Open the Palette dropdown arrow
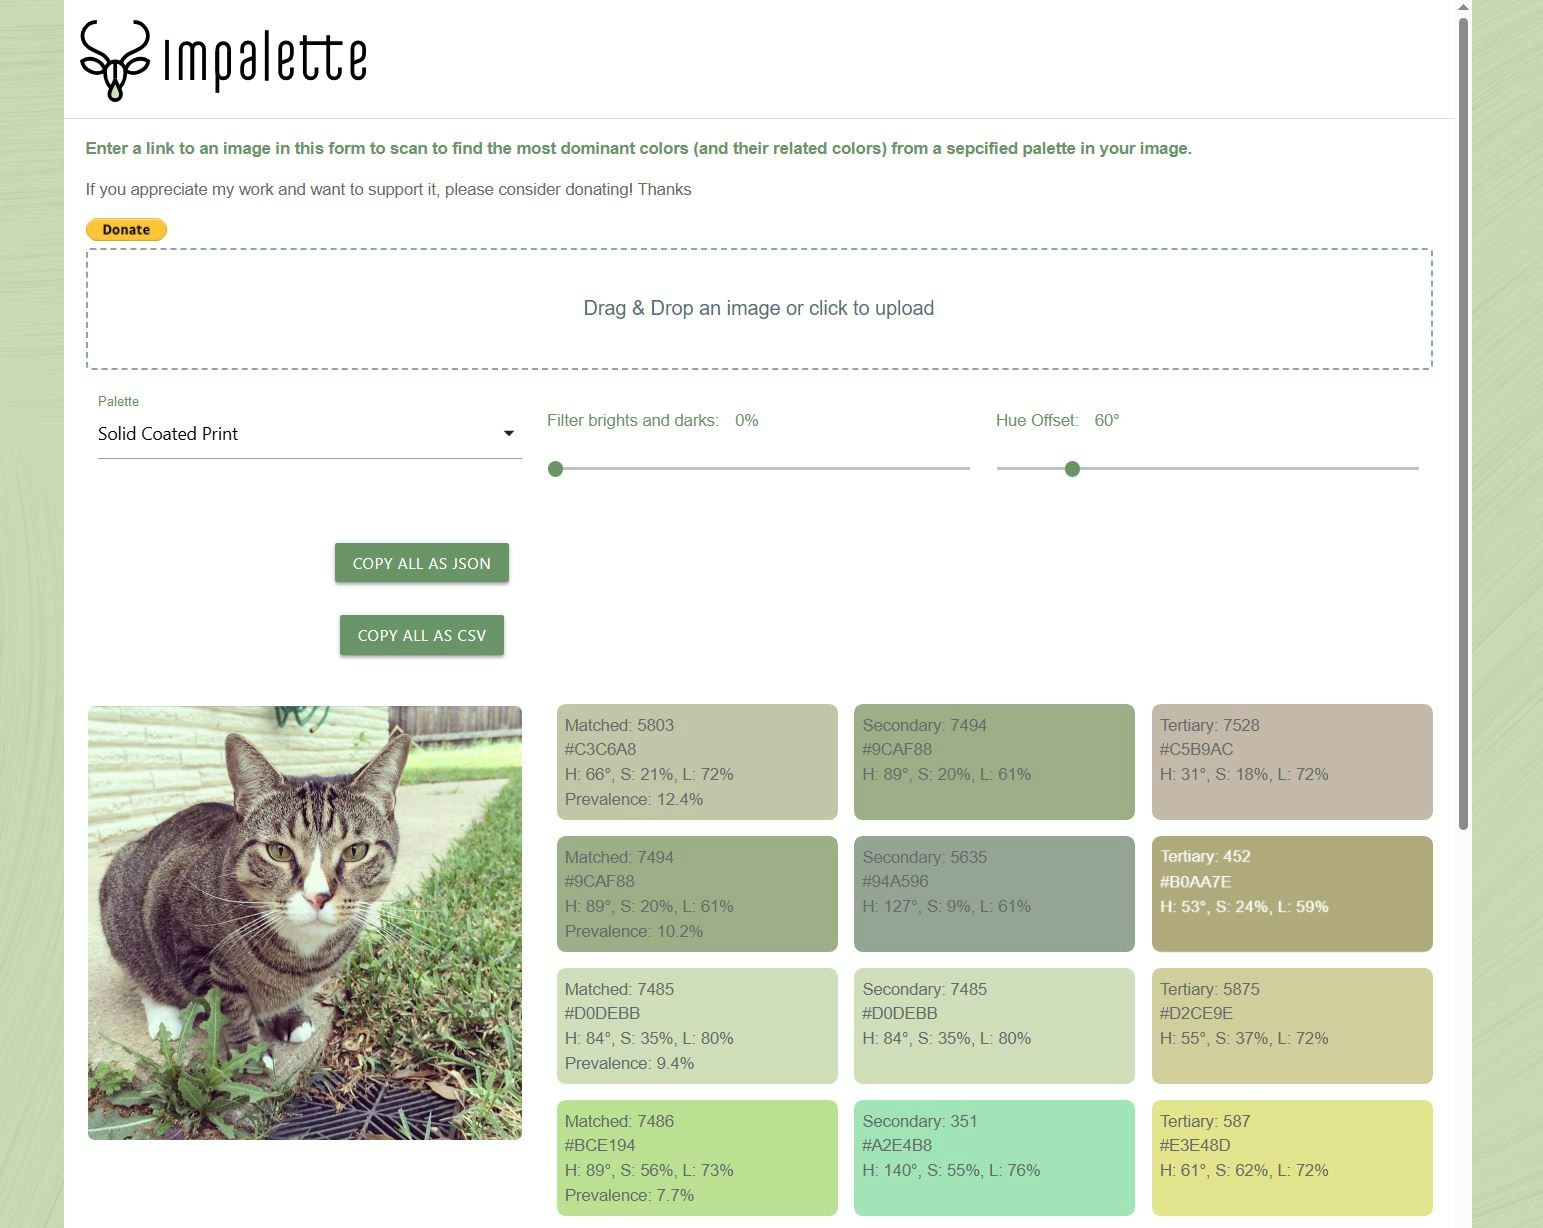Image resolution: width=1543 pixels, height=1228 pixels. point(508,433)
